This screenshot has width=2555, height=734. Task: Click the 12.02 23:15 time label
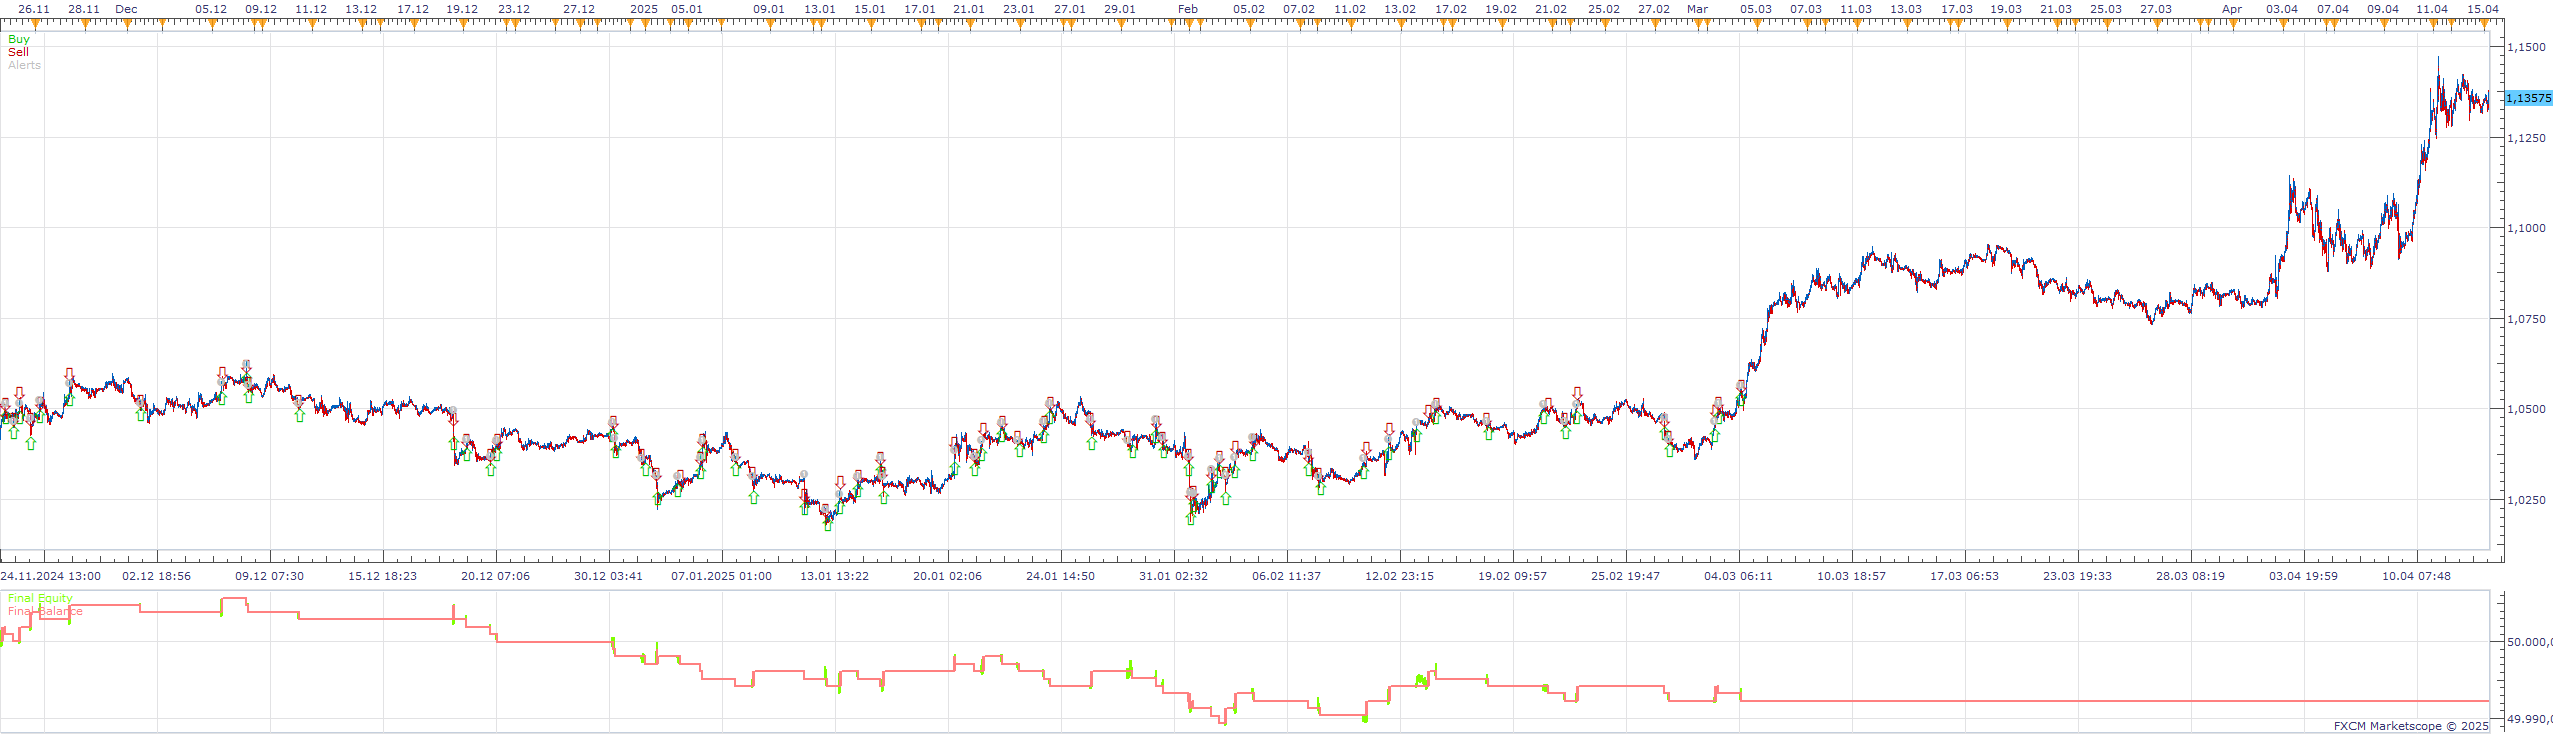point(1399,576)
